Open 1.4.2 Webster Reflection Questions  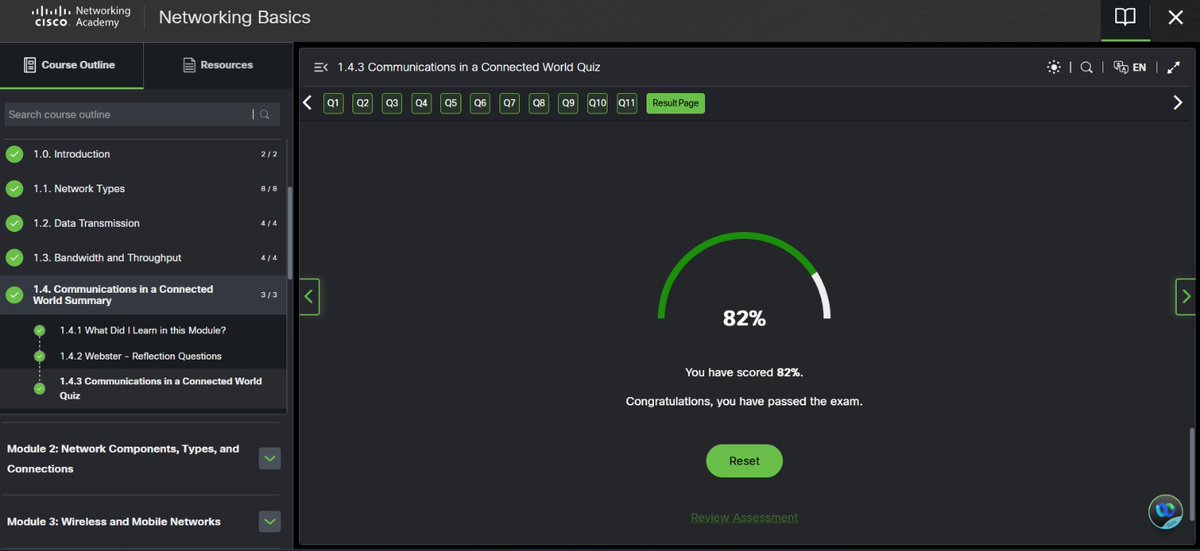pos(140,356)
